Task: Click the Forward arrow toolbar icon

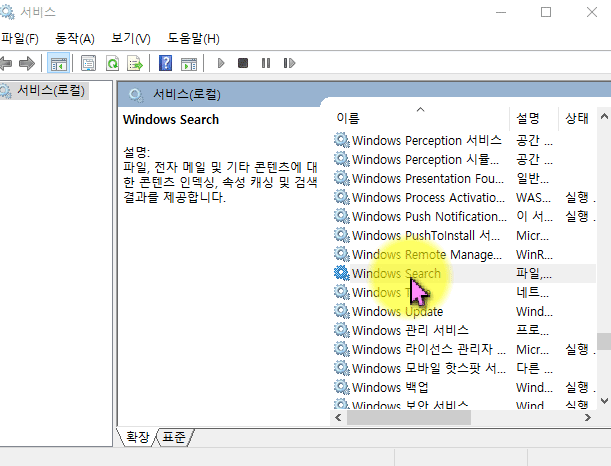Action: (26, 63)
